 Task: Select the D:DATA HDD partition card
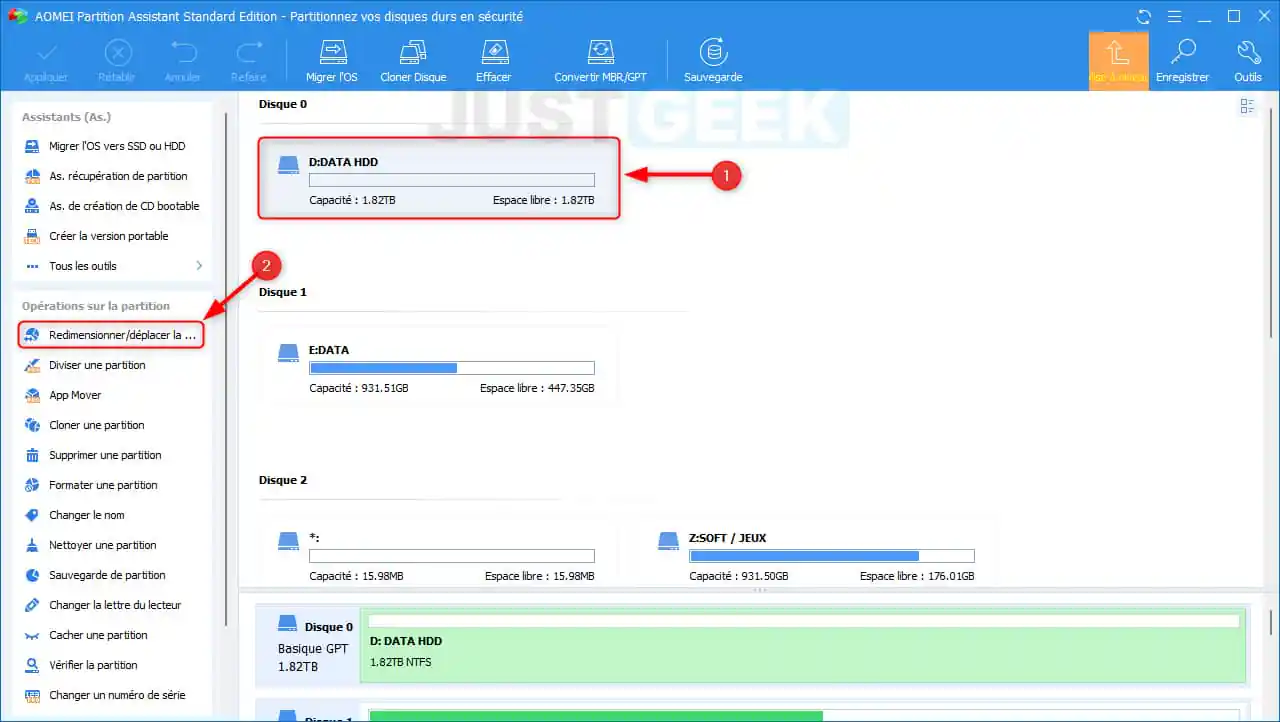(x=439, y=178)
